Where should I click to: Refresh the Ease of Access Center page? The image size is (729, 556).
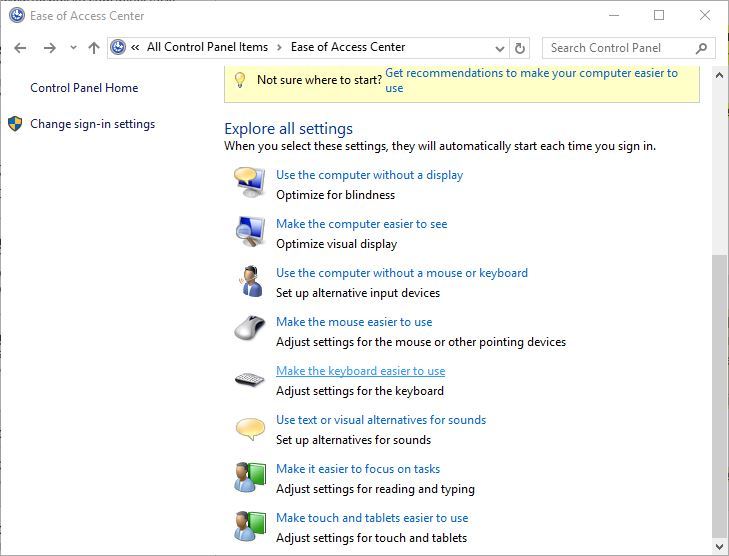[520, 48]
